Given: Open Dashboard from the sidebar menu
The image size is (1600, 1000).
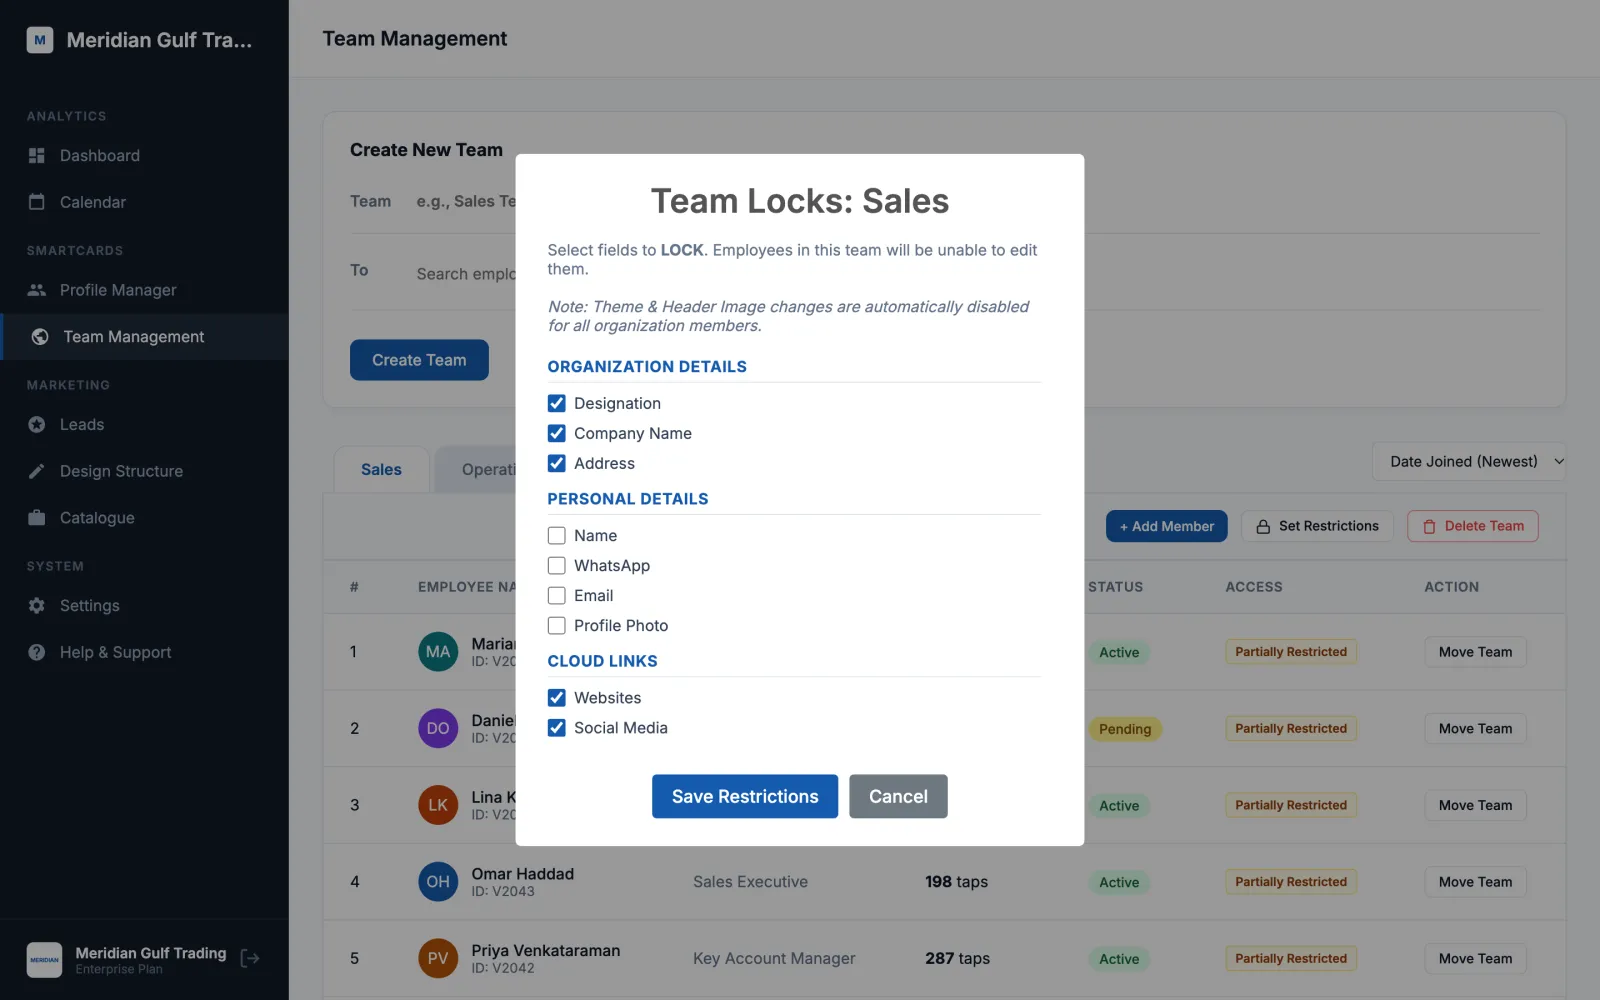Looking at the screenshot, I should coord(144,155).
